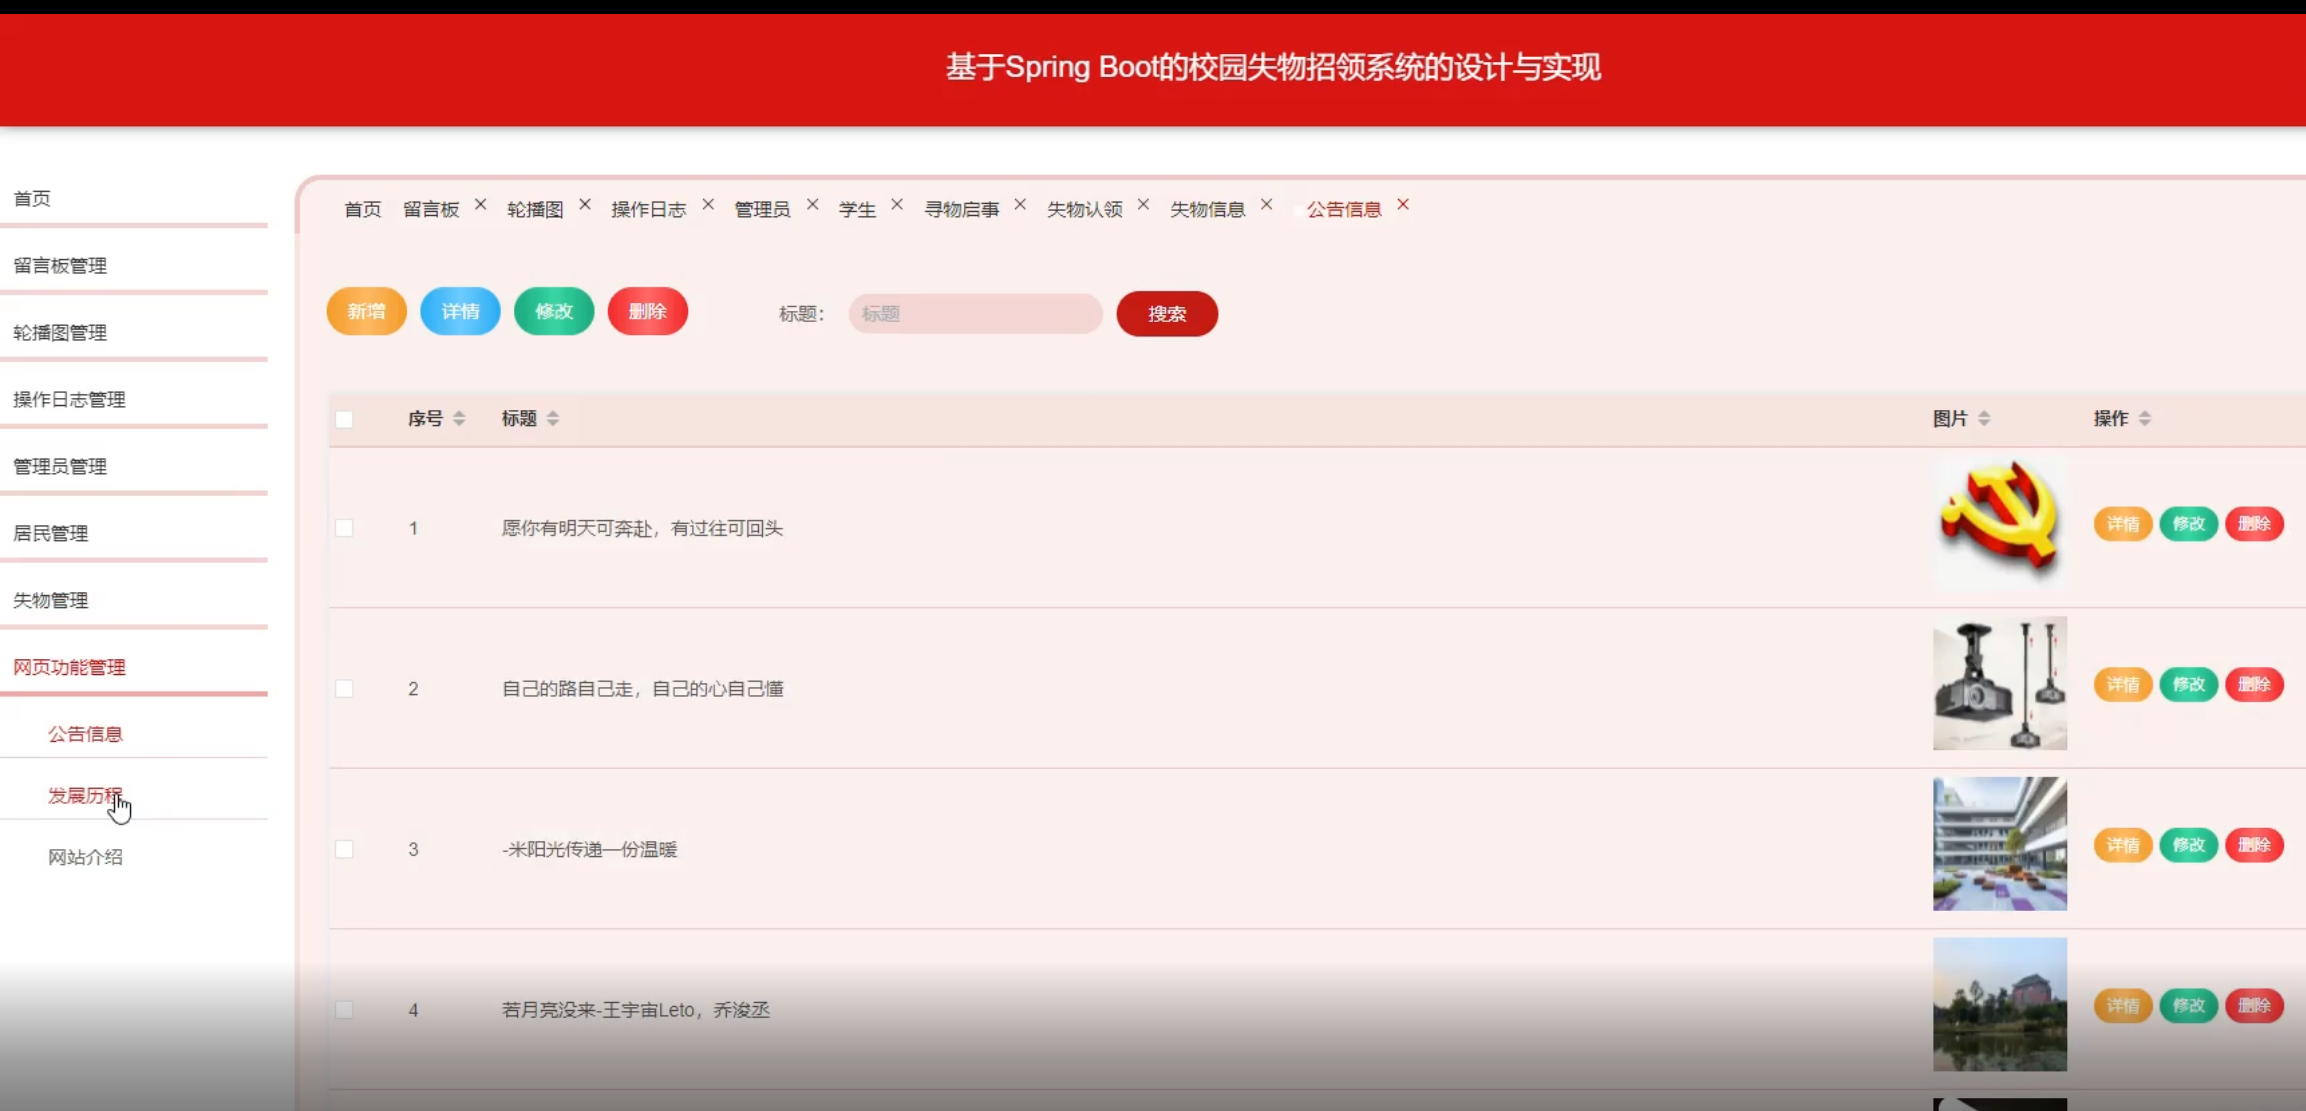Select row 3 checkbox
Screen dimensions: 2306x1111
tap(344, 849)
